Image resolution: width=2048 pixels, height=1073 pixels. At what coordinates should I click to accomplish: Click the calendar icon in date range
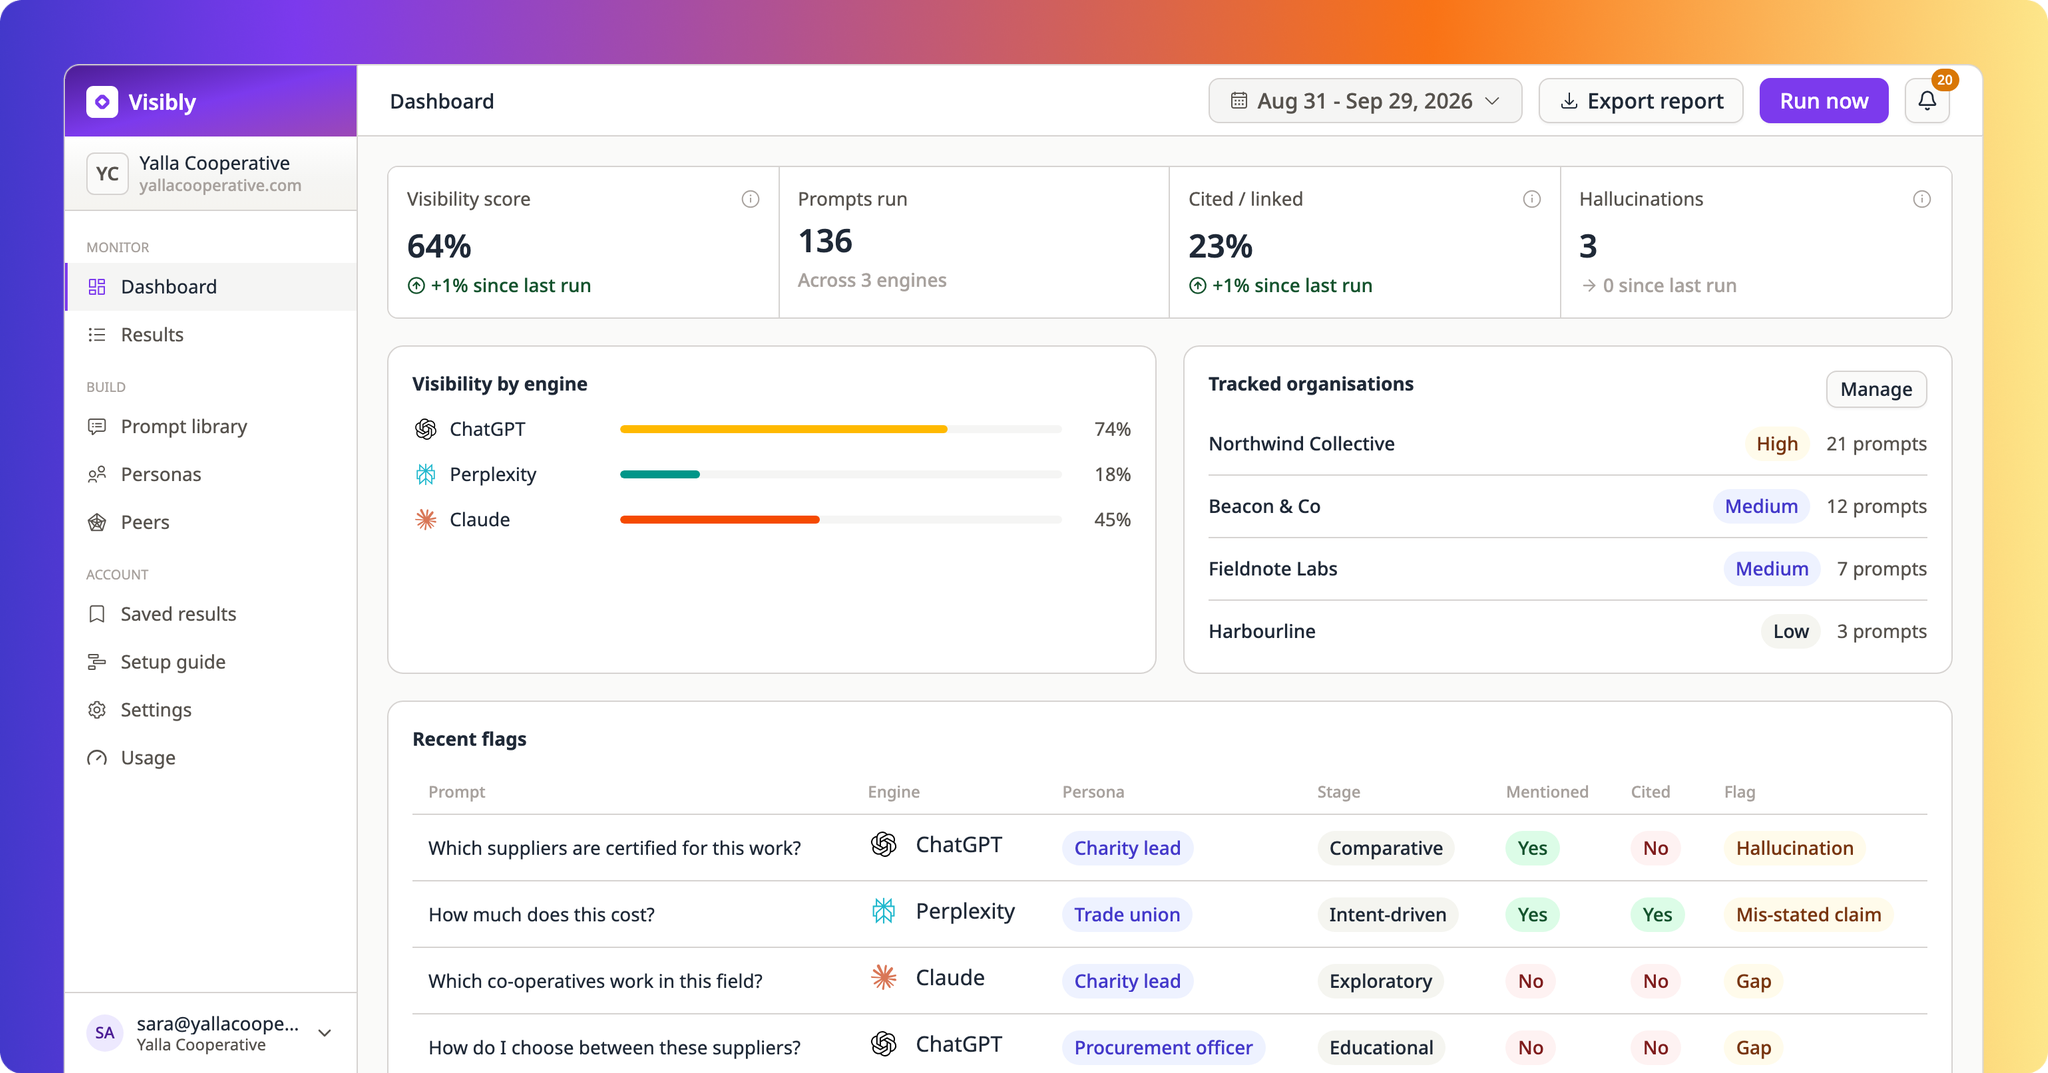(1239, 101)
